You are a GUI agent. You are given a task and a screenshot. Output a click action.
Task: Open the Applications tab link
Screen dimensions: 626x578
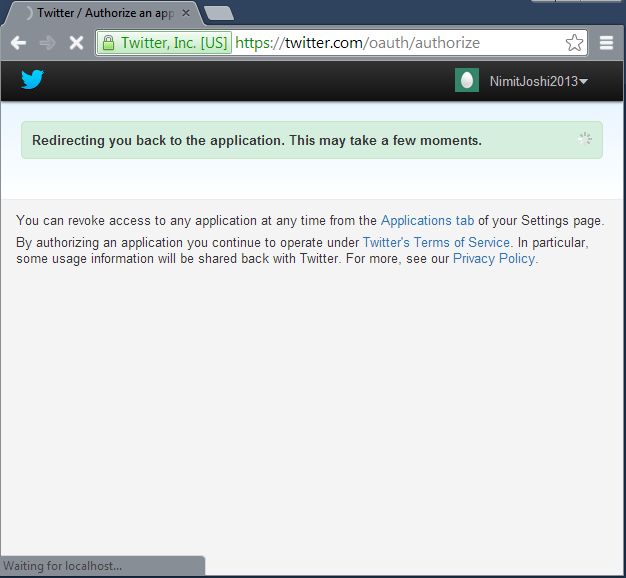coord(427,220)
